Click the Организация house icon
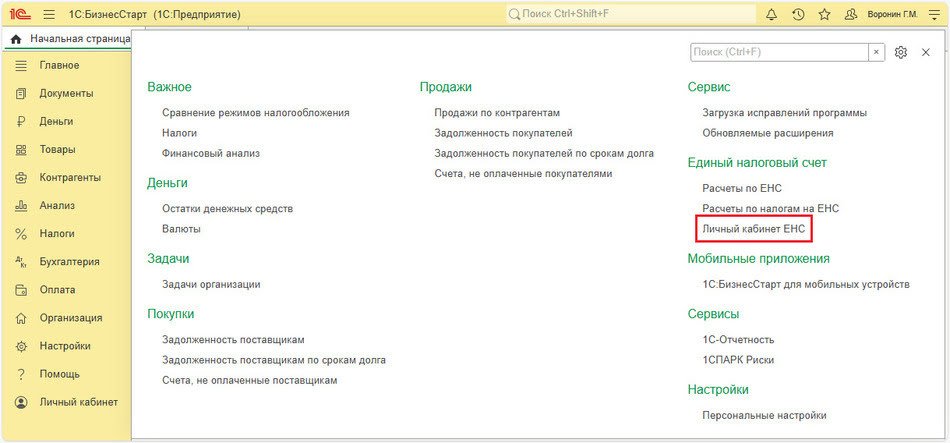This screenshot has height=443, width=950. pyautogui.click(x=21, y=318)
